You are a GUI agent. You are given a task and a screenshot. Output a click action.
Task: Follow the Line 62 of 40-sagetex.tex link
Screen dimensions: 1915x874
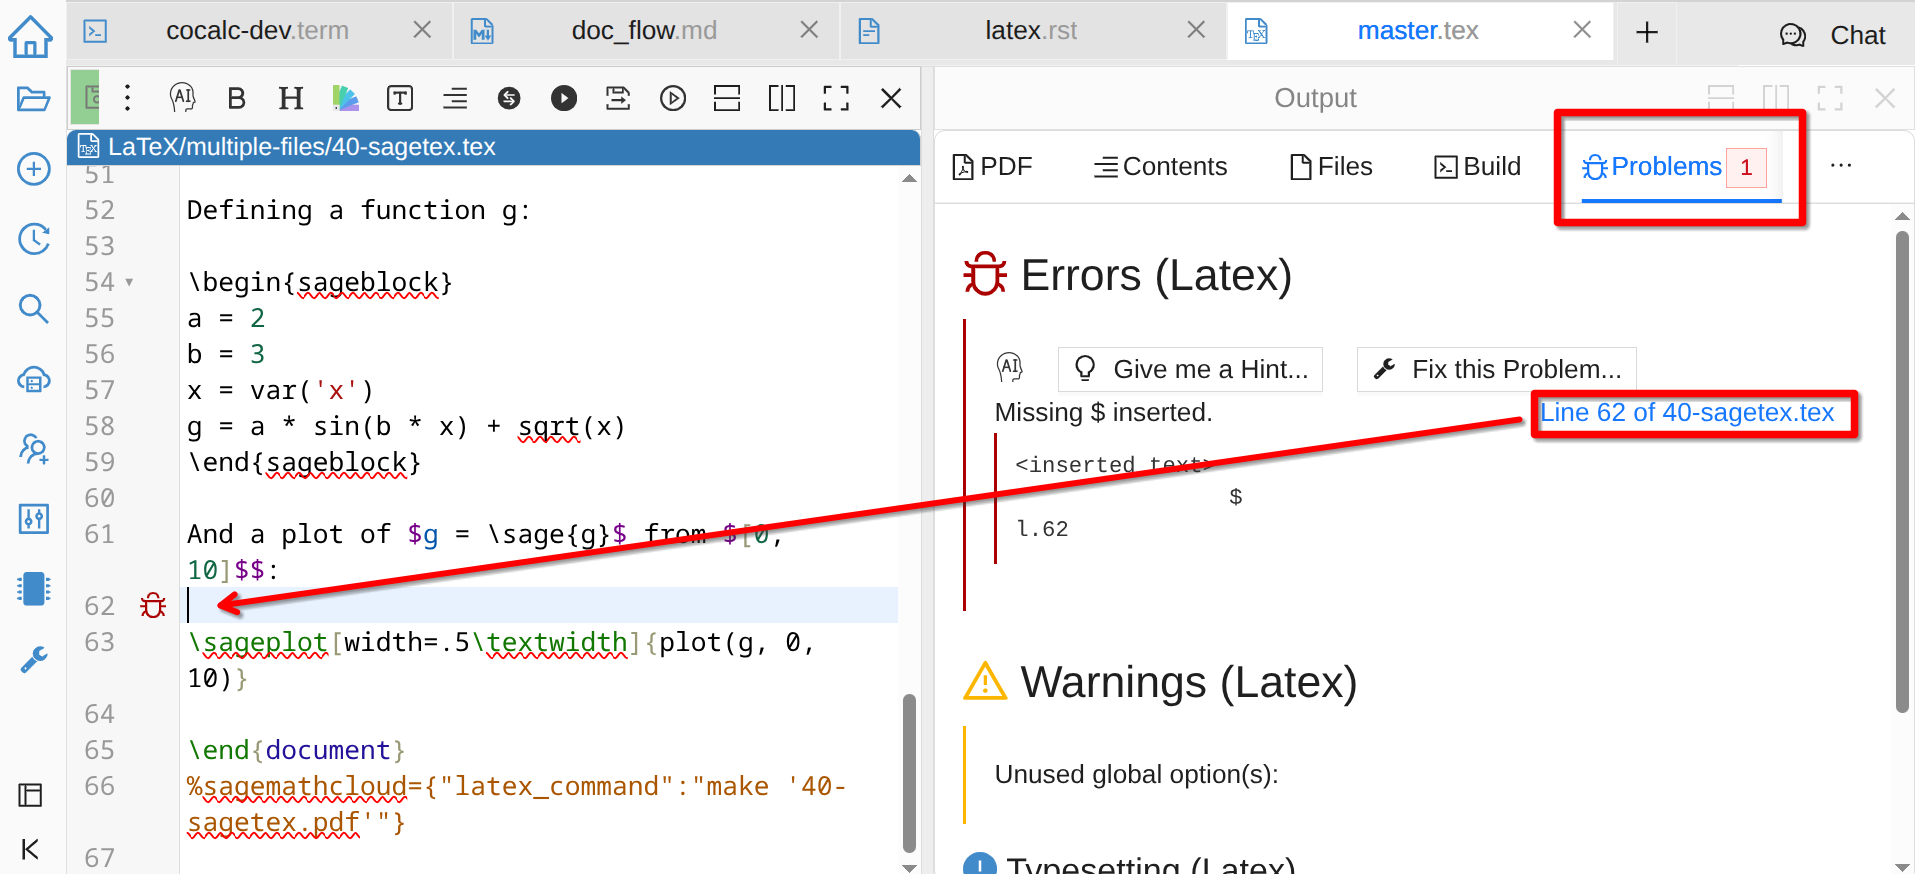1686,413
